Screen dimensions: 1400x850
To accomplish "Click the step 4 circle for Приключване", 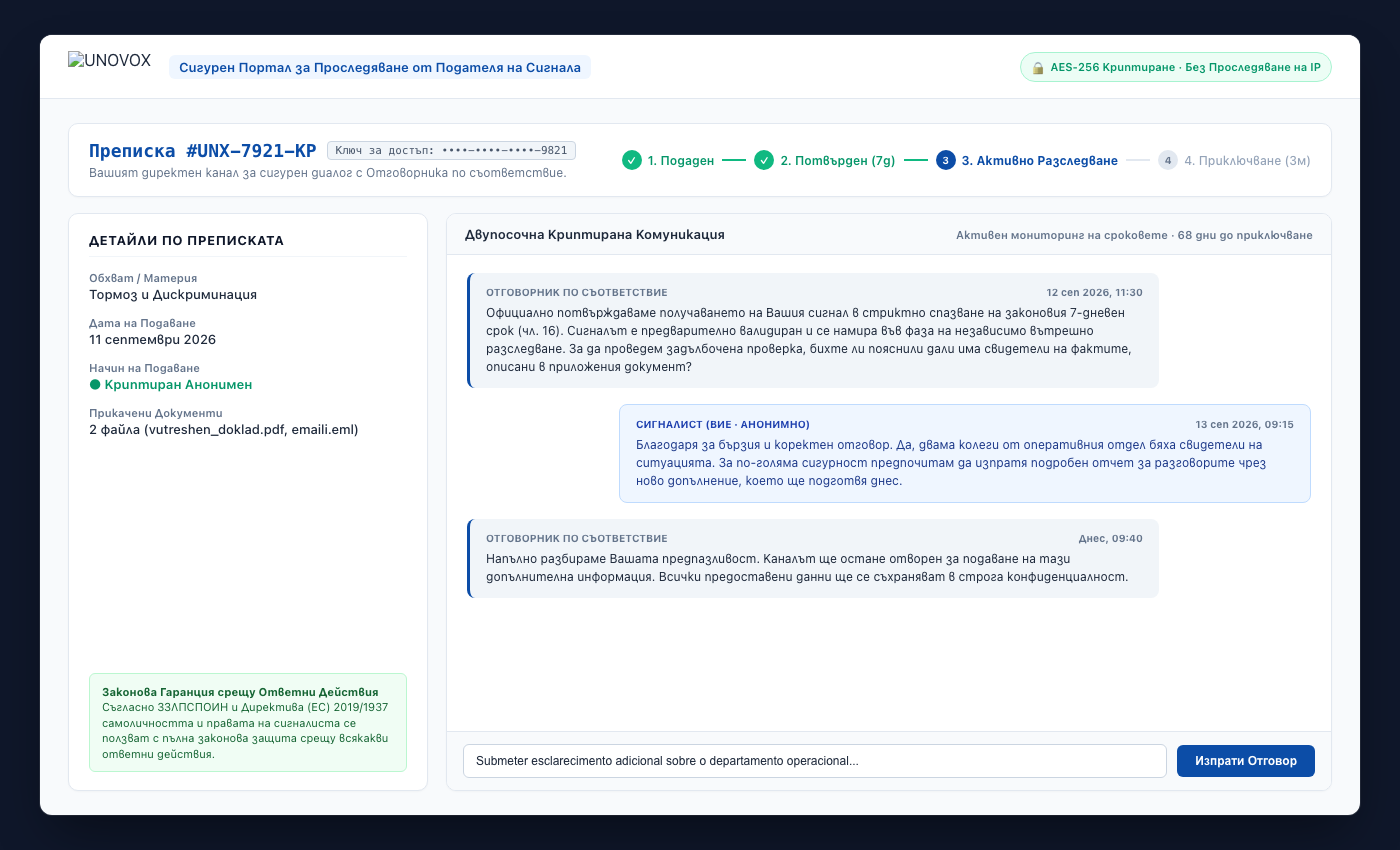I will click(1168, 160).
